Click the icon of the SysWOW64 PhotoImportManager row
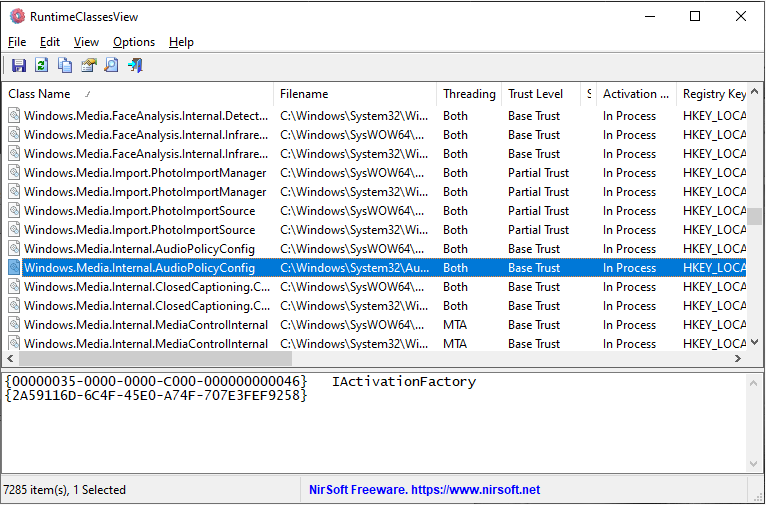The height and width of the screenshot is (505, 766). (15, 173)
